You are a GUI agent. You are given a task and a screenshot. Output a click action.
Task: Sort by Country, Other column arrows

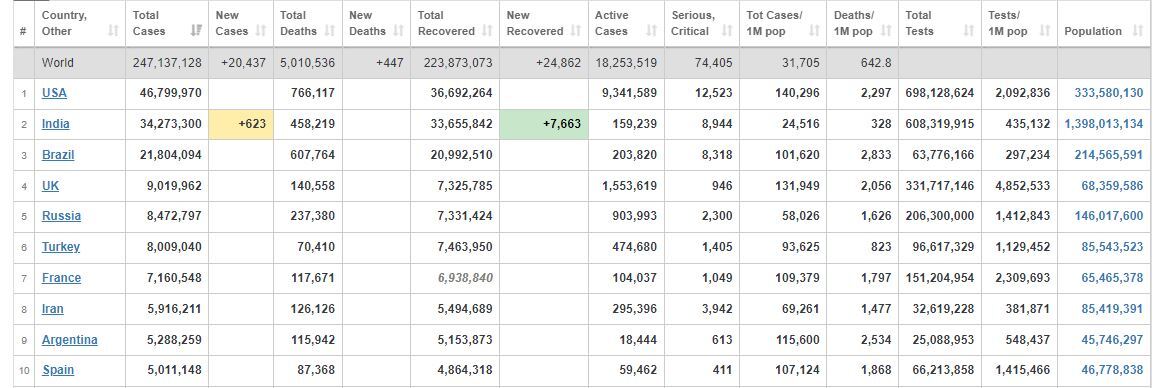point(113,31)
